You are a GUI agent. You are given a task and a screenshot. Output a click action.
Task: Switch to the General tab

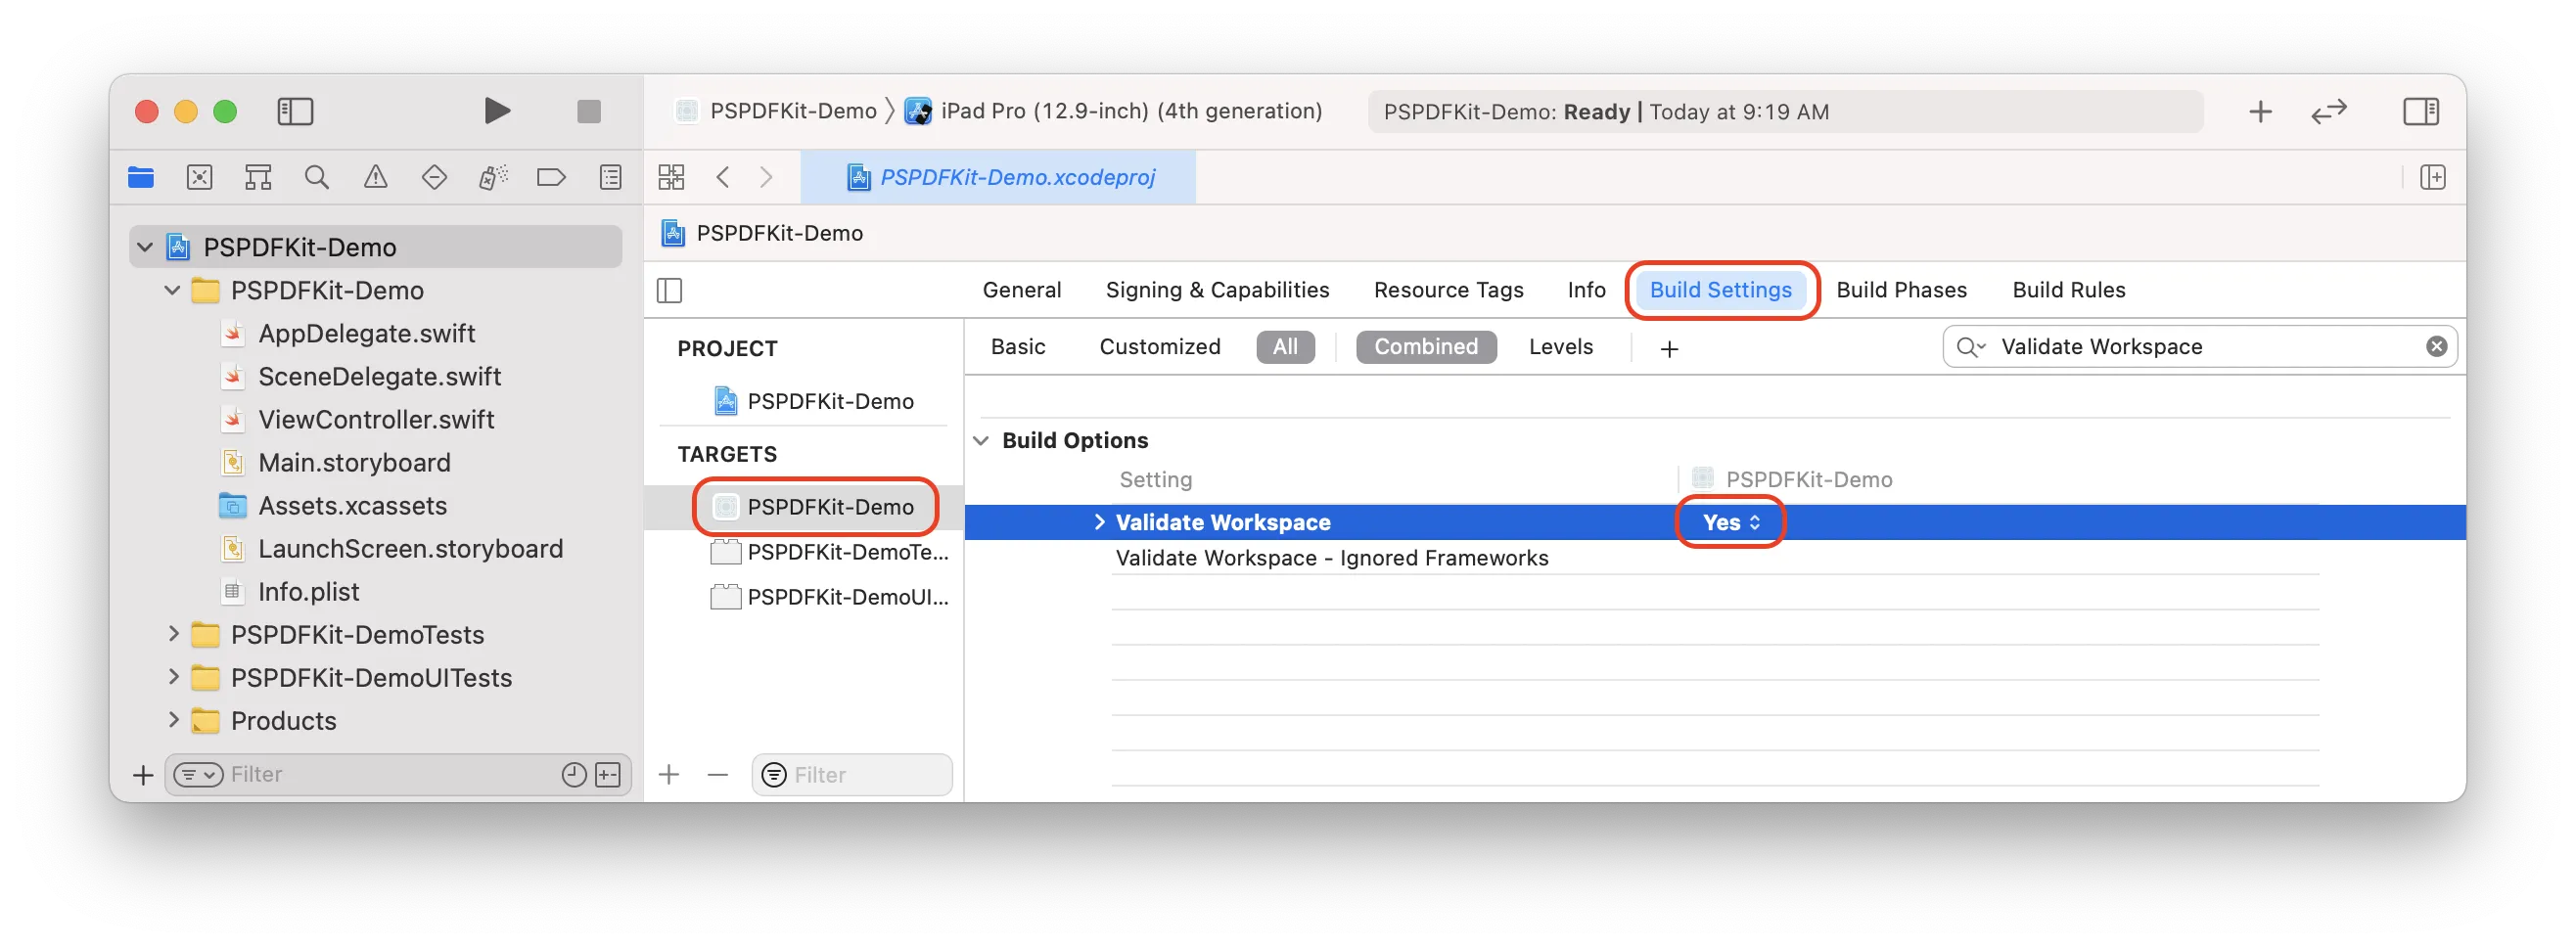1021,290
